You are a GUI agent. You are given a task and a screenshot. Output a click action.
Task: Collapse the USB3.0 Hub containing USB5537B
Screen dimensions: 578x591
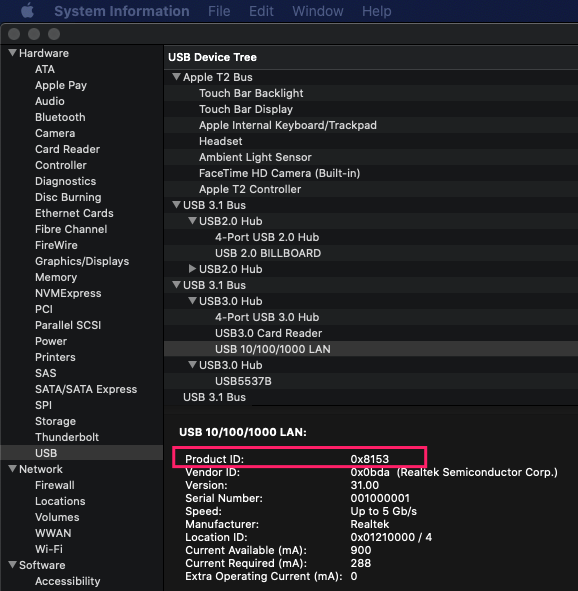pyautogui.click(x=193, y=364)
